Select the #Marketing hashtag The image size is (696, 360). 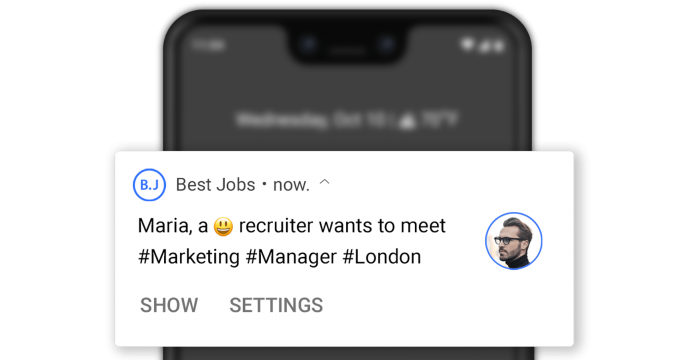(189, 257)
